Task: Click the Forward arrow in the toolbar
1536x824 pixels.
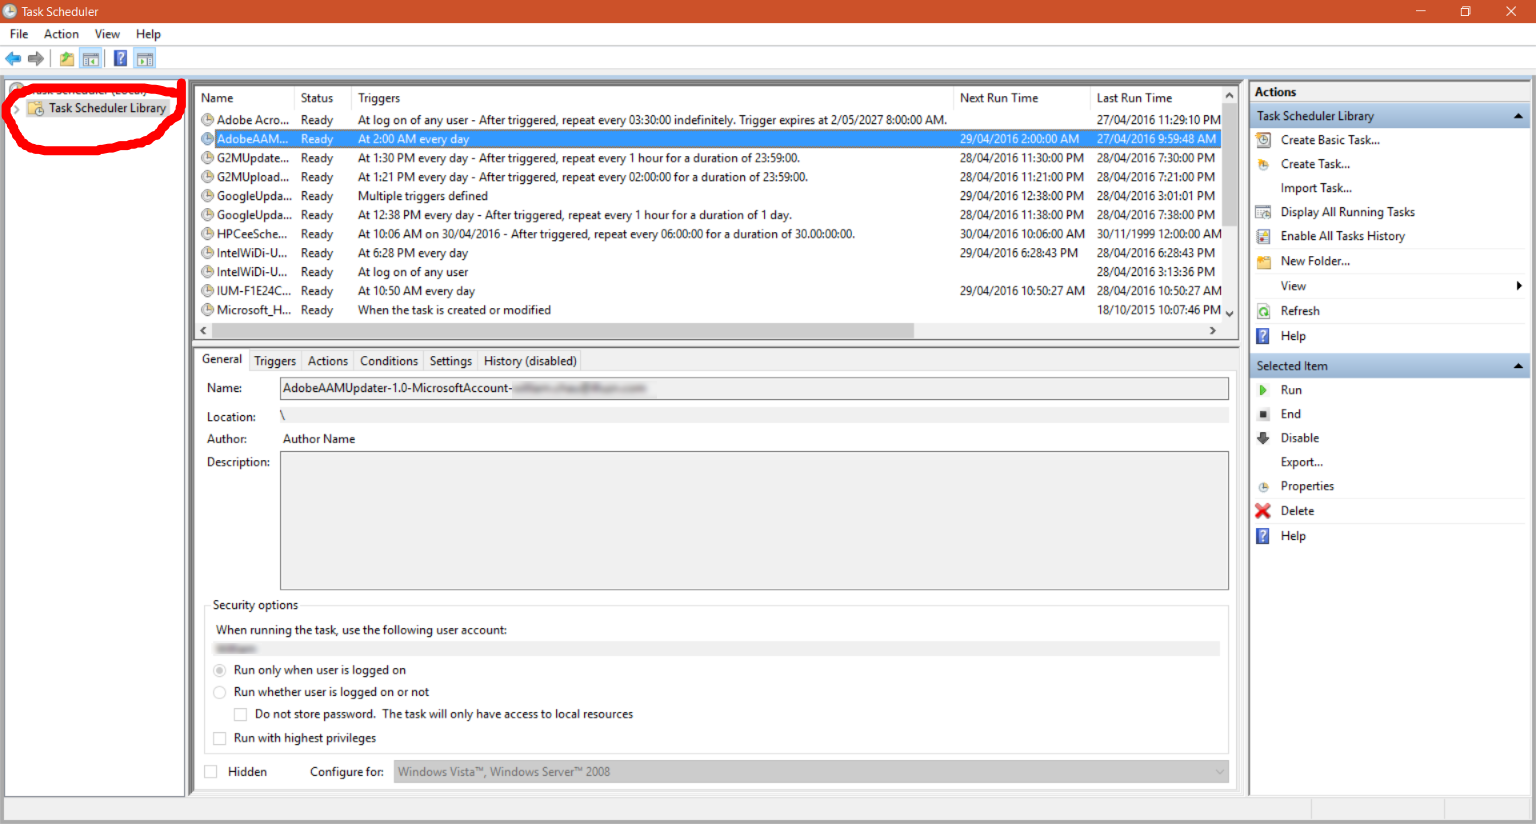Action: (x=36, y=59)
